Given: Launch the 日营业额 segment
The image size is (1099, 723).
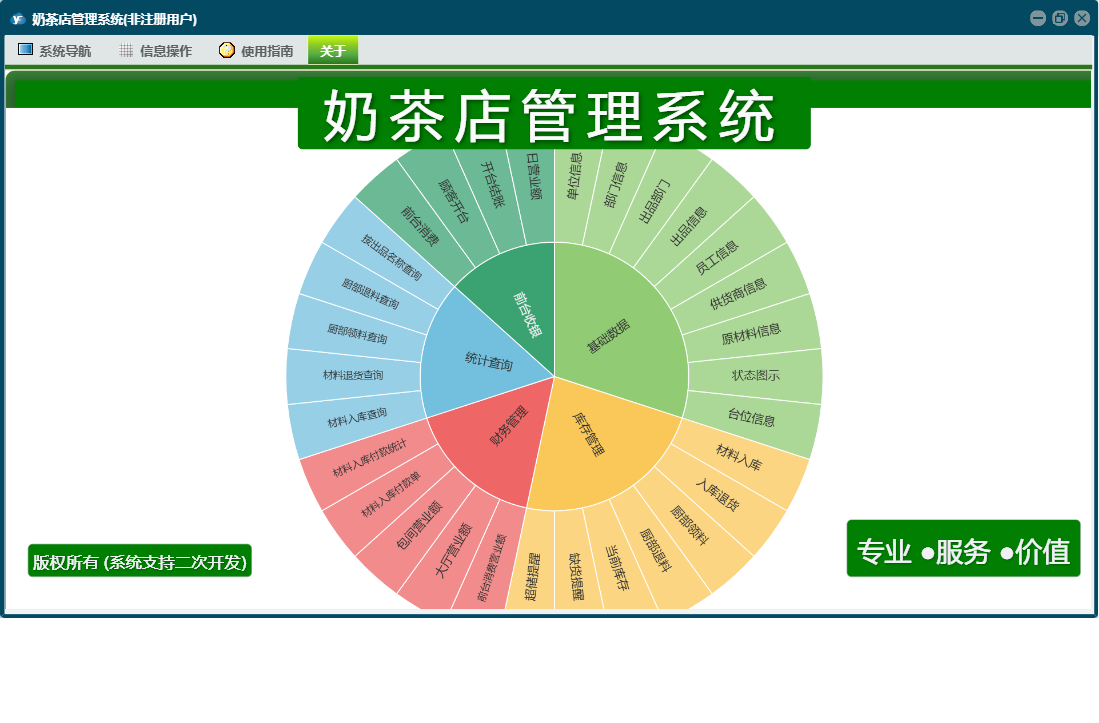Looking at the screenshot, I should [x=534, y=177].
